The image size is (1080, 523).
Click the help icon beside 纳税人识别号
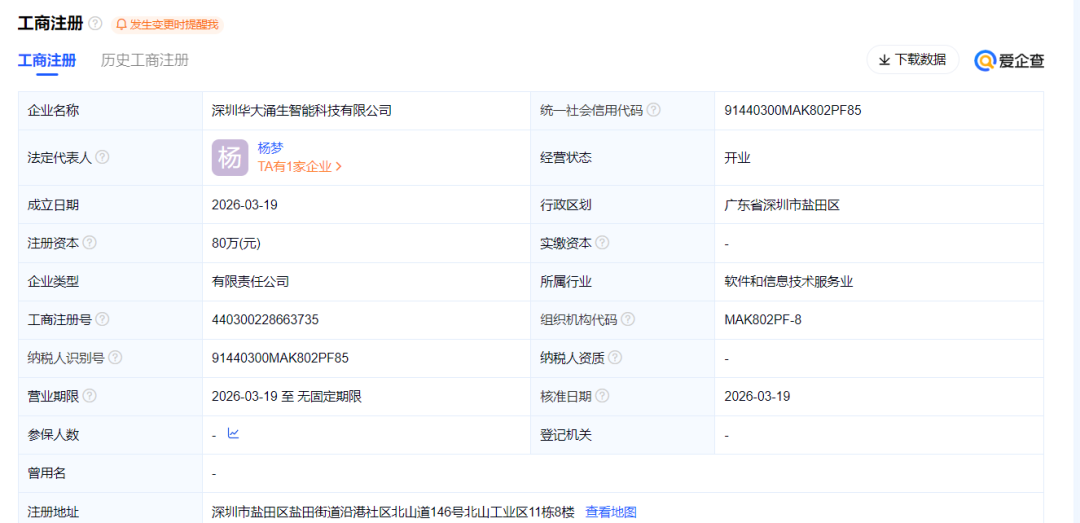[x=115, y=358]
